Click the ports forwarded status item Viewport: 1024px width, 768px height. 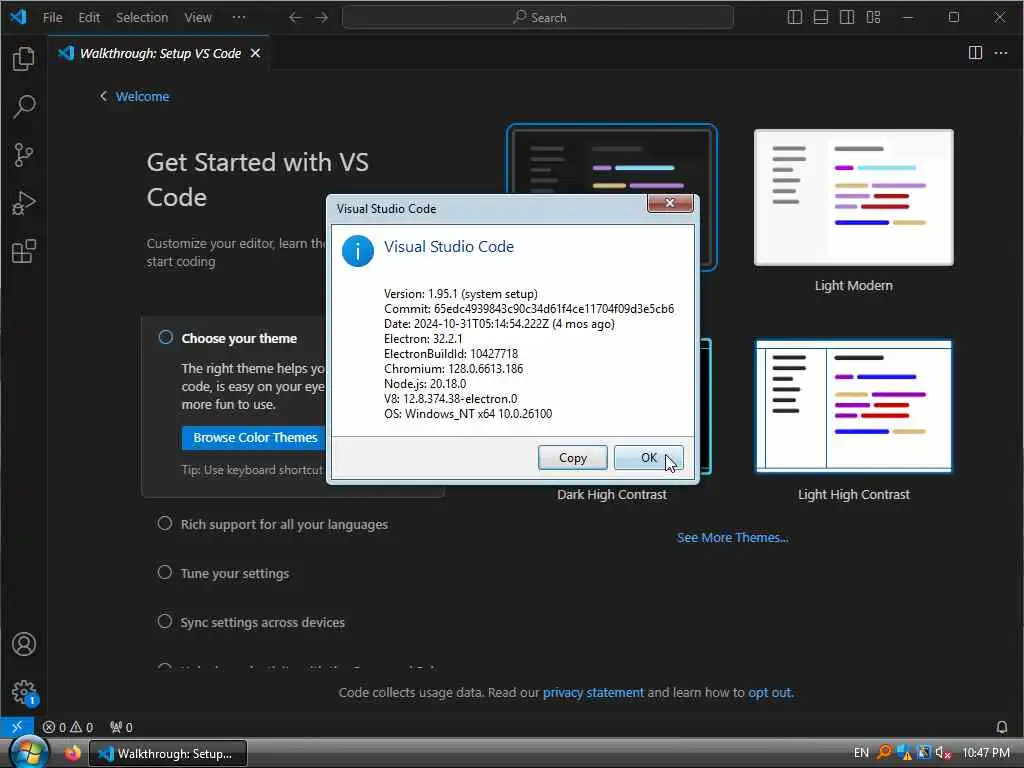coord(121,727)
